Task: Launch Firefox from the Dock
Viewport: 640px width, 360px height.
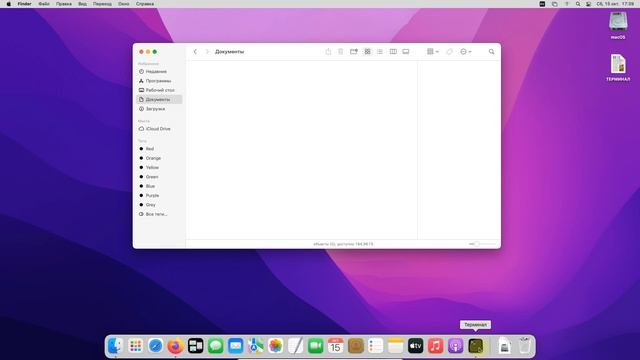Action: coord(176,346)
